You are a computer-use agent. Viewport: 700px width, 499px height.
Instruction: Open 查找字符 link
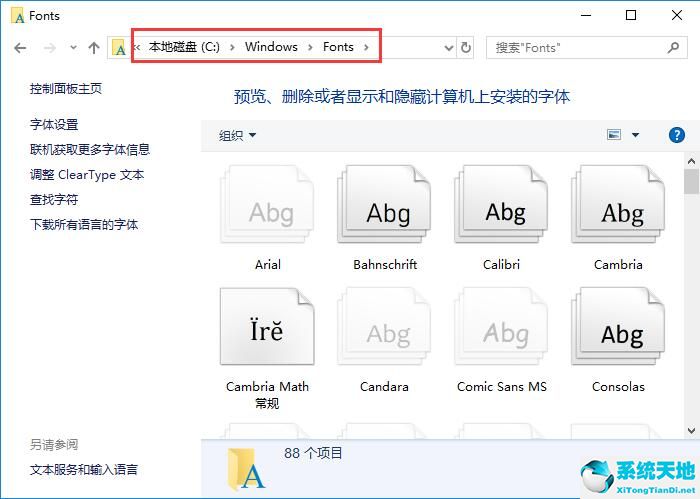[x=54, y=200]
